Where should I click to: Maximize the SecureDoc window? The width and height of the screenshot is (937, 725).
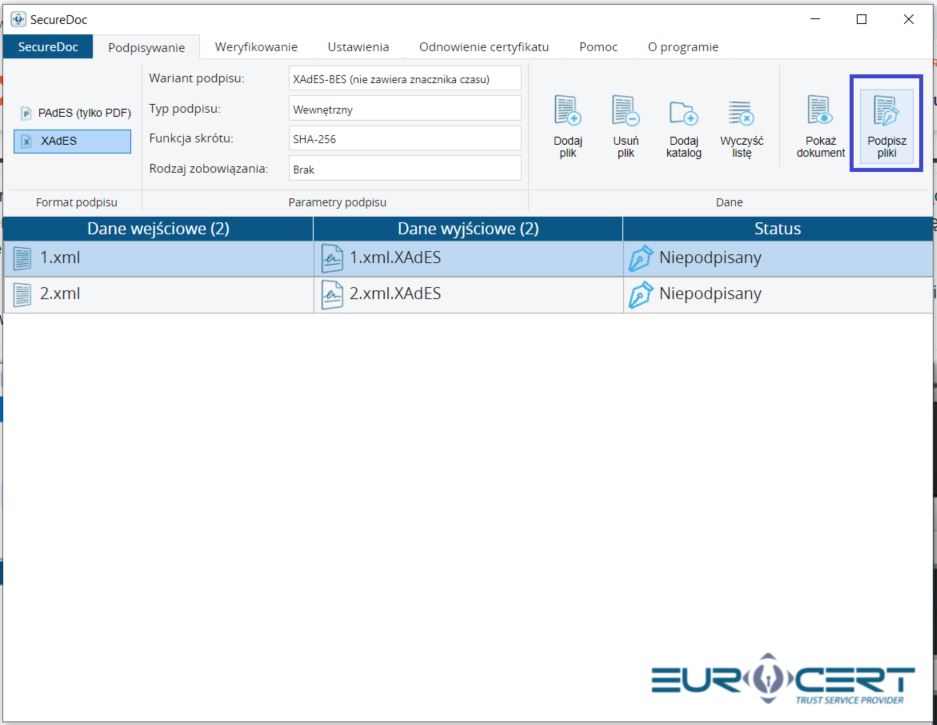(x=862, y=19)
